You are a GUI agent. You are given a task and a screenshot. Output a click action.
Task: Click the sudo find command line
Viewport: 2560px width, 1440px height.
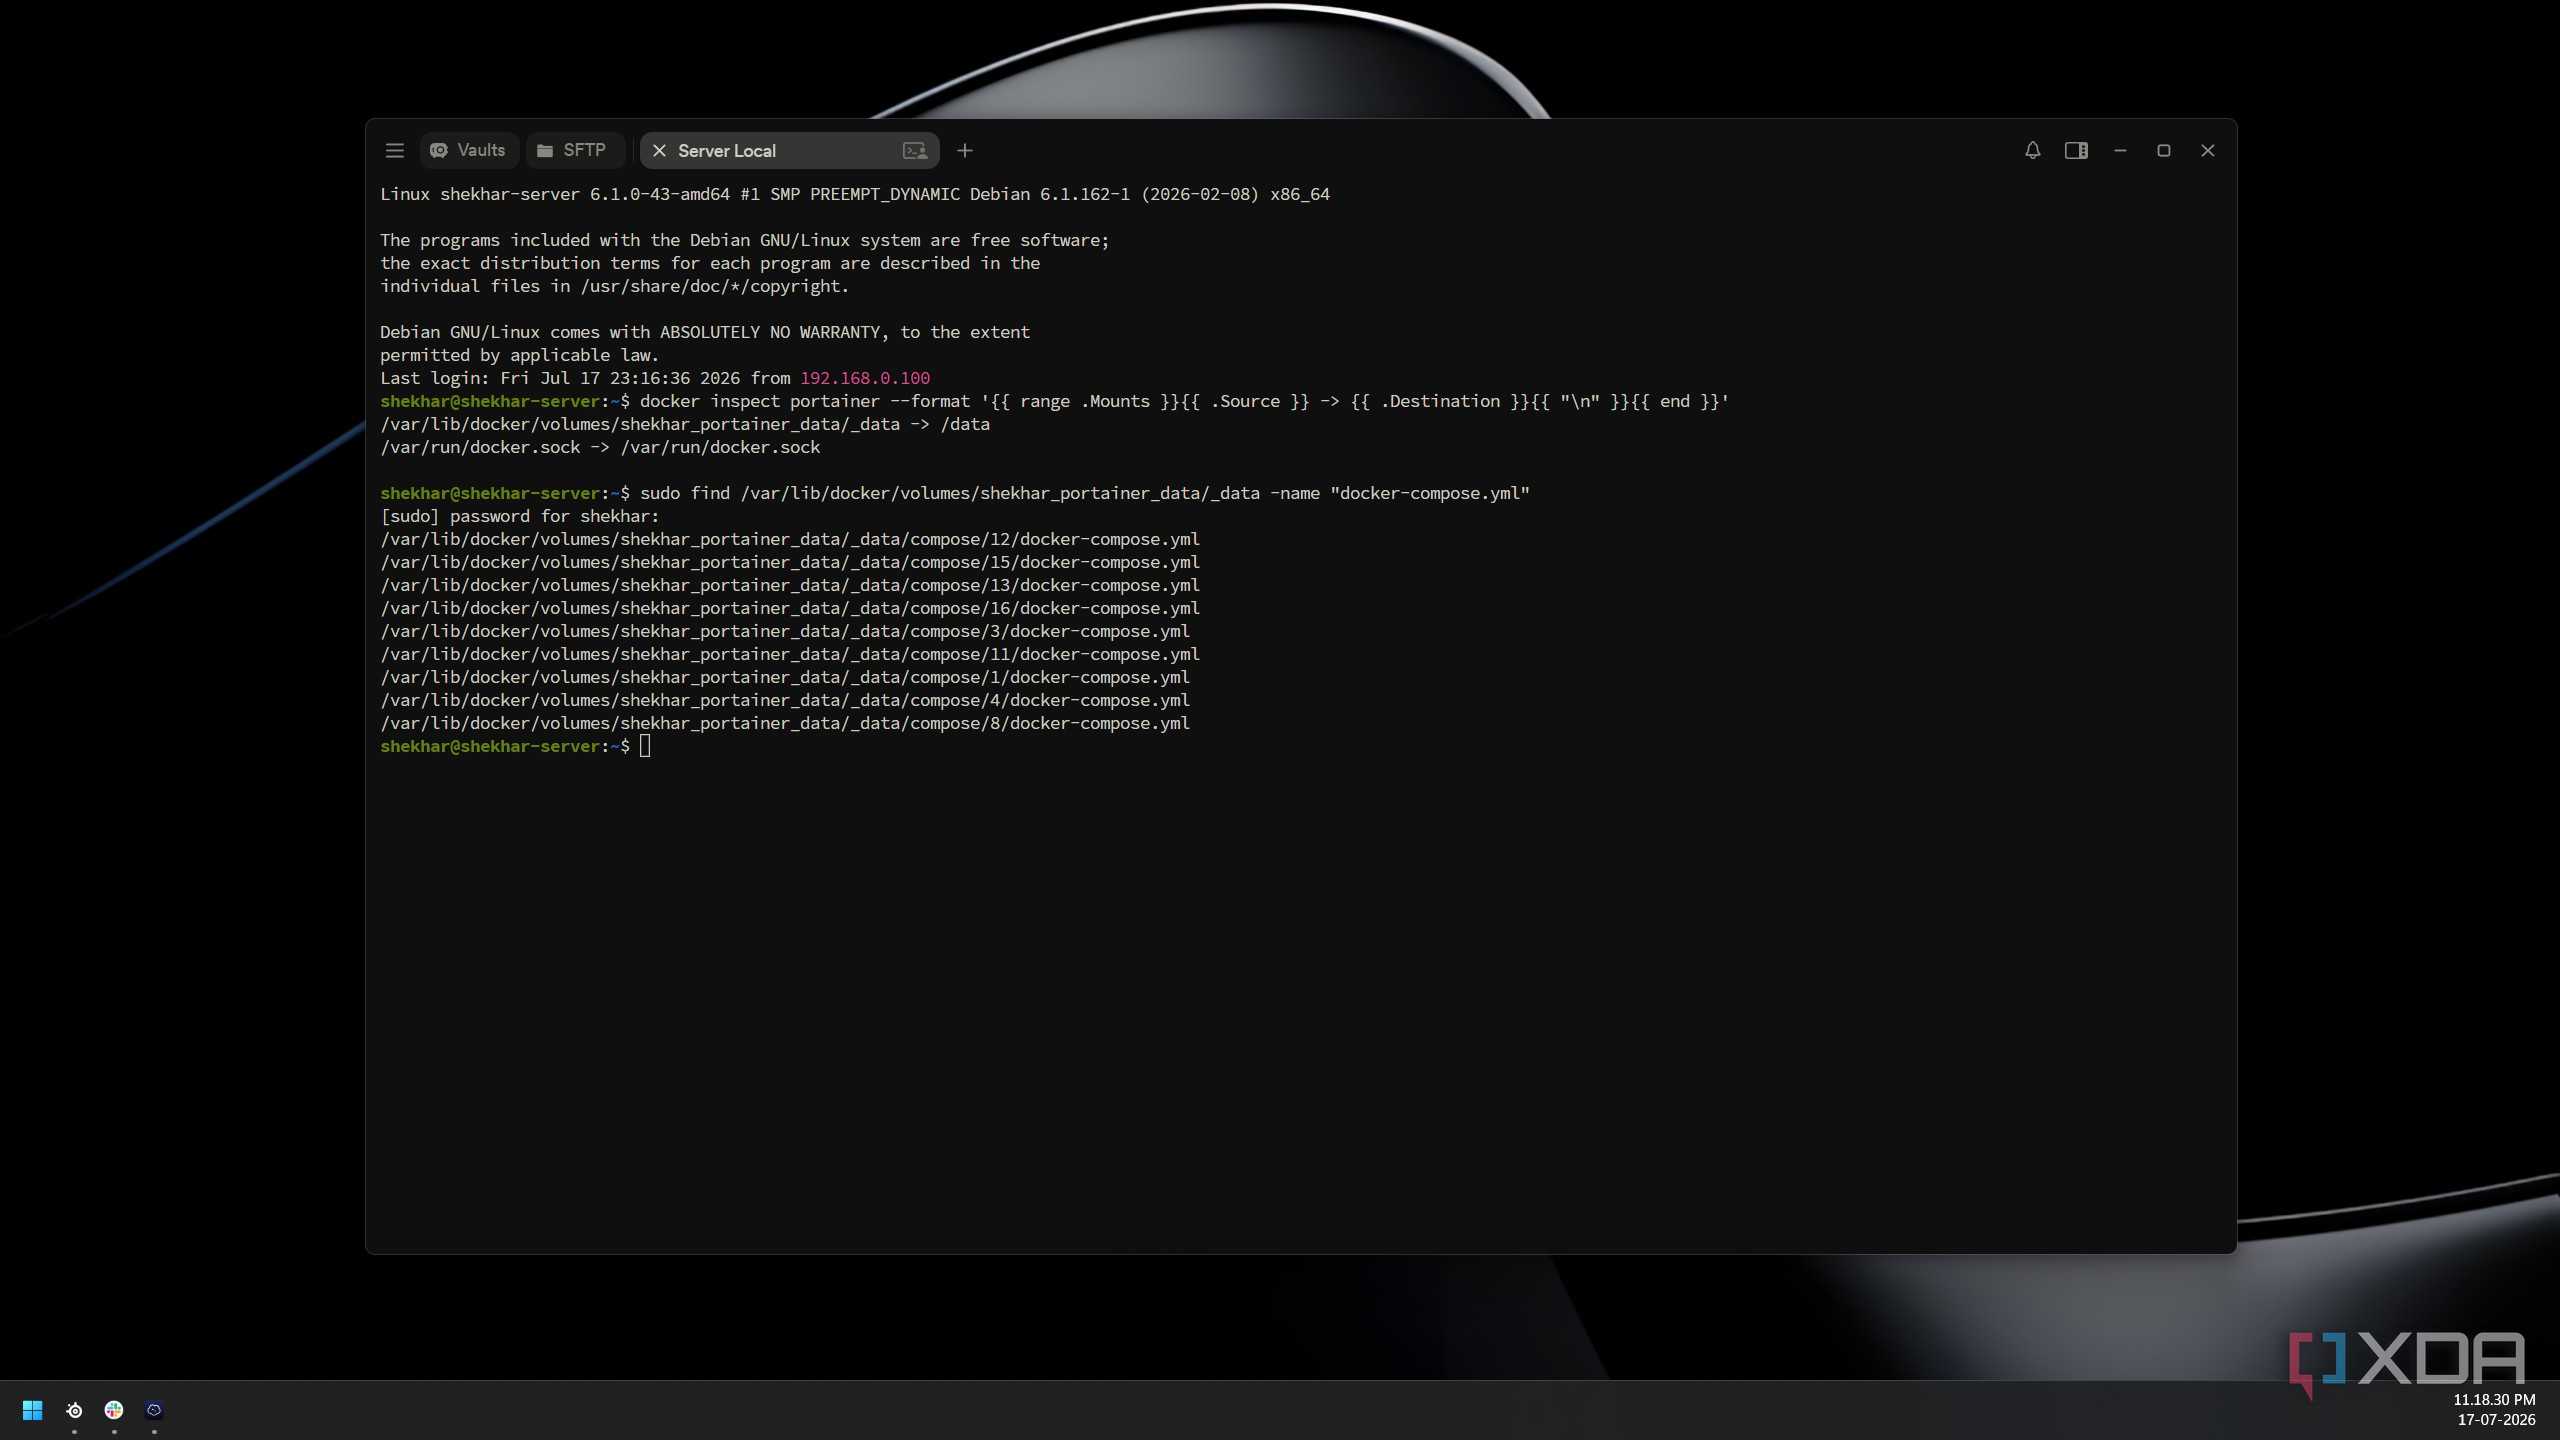[955, 493]
